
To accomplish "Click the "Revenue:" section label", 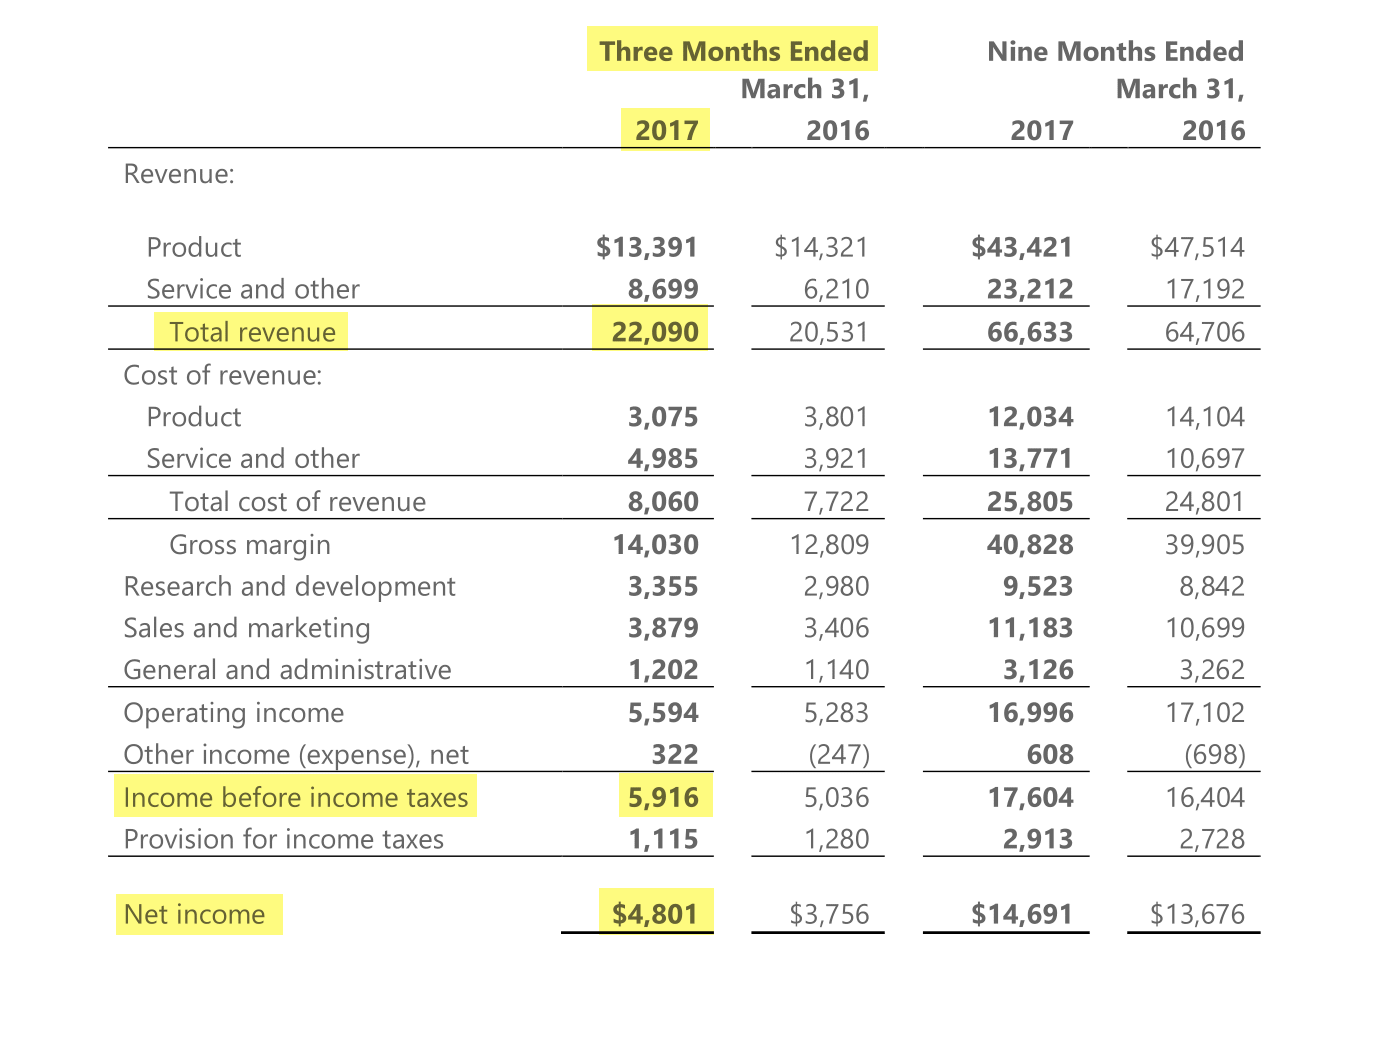I will (179, 174).
